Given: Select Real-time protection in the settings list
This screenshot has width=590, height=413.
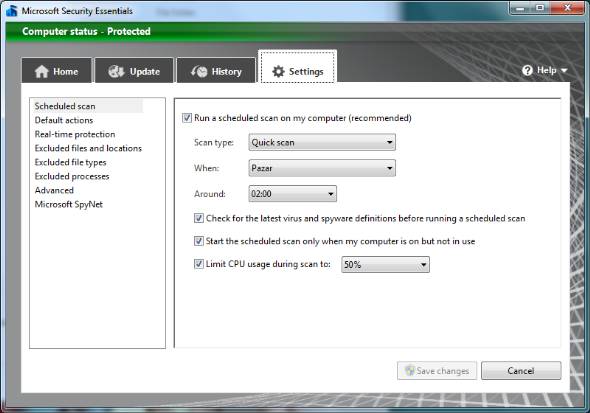Looking at the screenshot, I should pyautogui.click(x=75, y=134).
